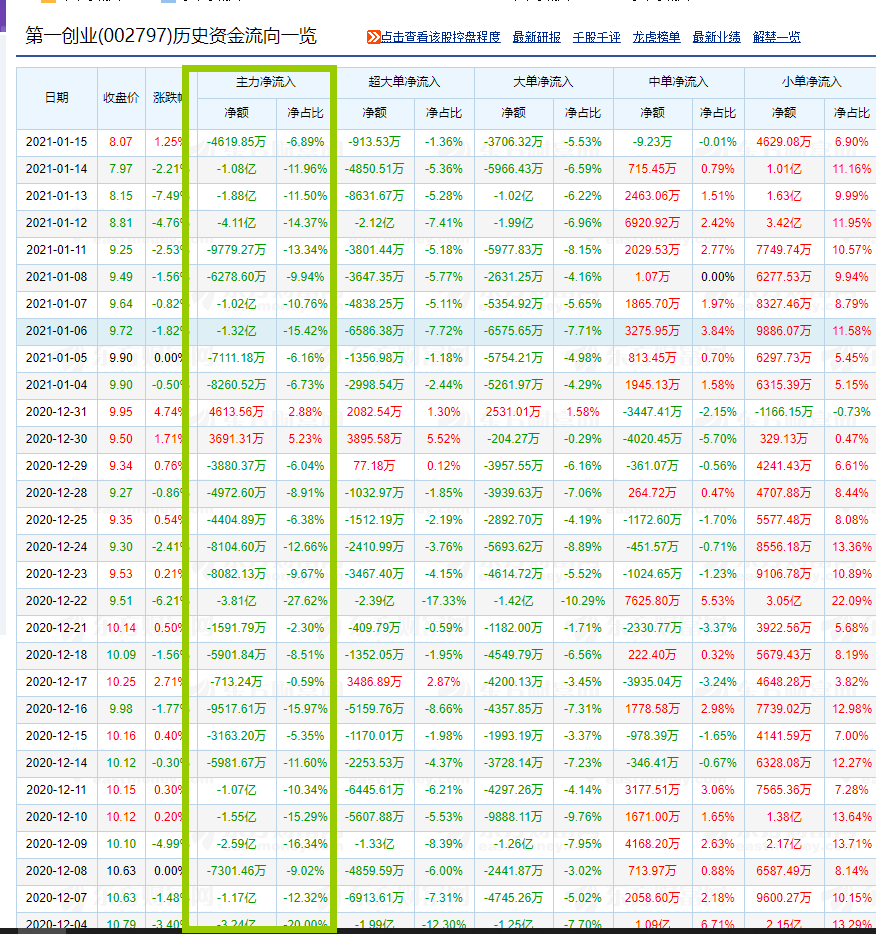Image resolution: width=876 pixels, height=934 pixels.
Task: Select the date cell 2020-12-22
Action: pyautogui.click(x=57, y=601)
